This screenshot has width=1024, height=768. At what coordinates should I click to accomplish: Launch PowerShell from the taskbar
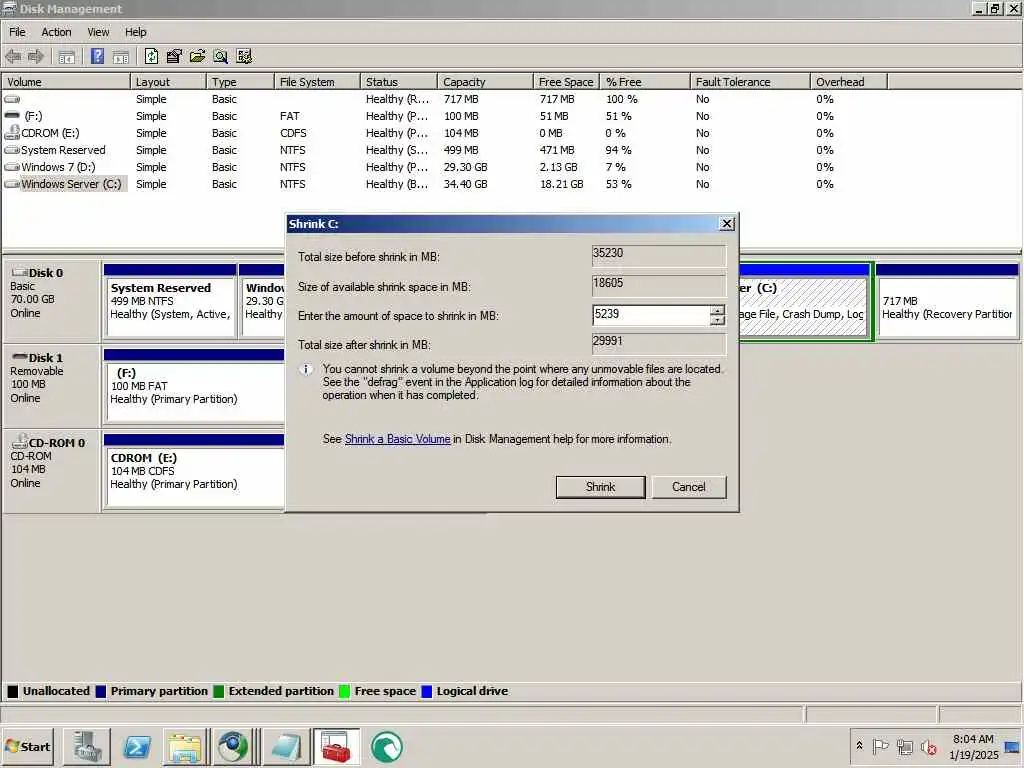click(136, 747)
